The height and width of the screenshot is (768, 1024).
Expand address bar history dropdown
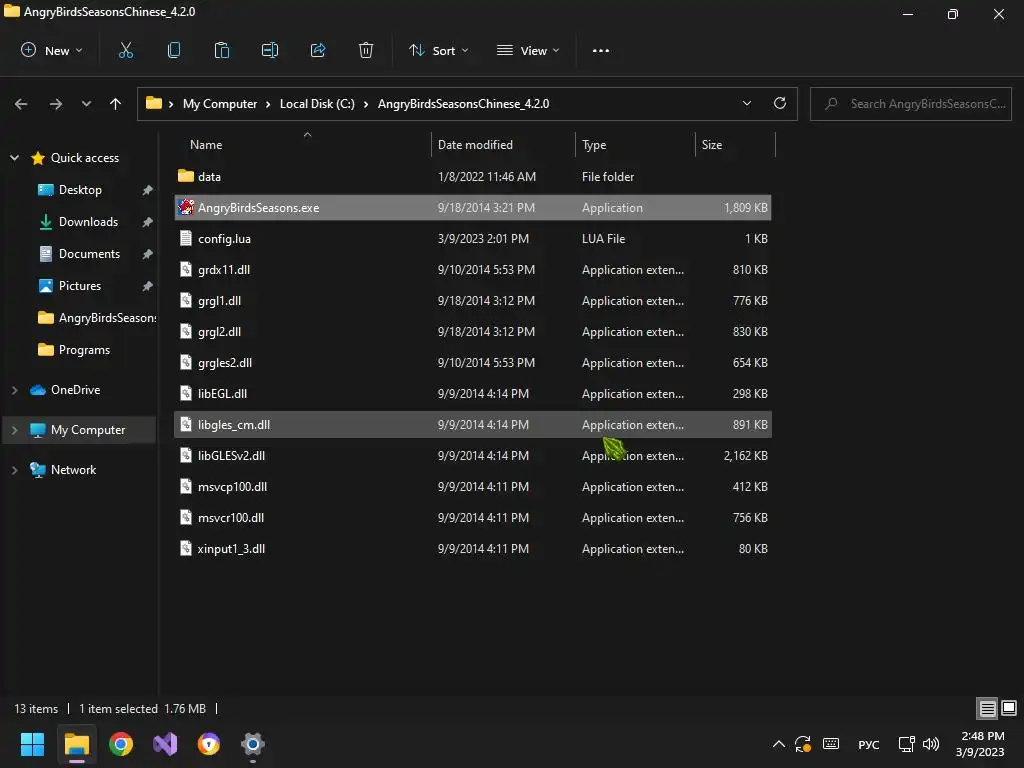(x=746, y=103)
